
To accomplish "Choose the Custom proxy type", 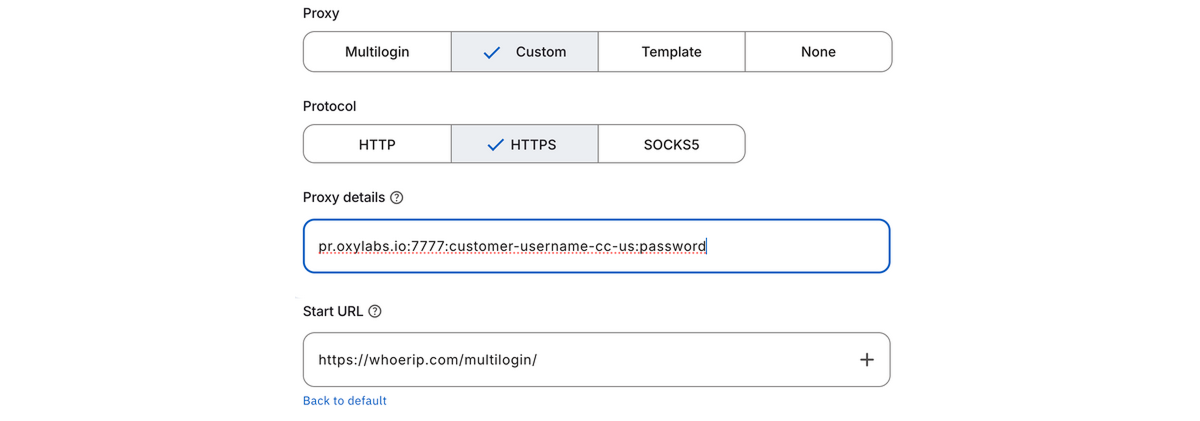I will coord(540,52).
